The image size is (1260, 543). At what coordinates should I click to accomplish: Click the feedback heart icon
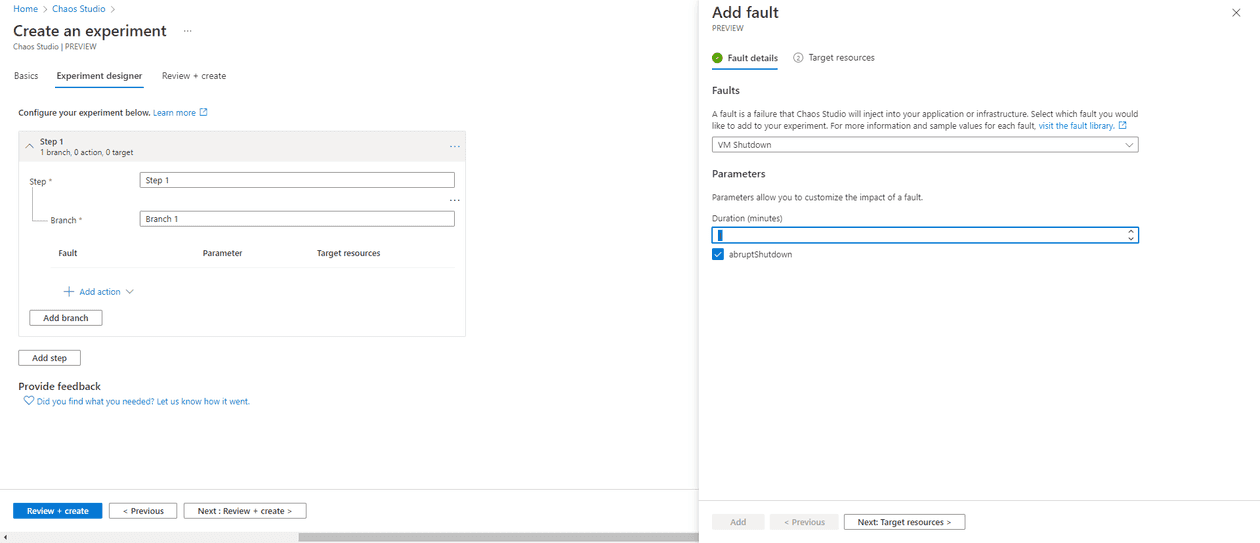[x=29, y=401]
